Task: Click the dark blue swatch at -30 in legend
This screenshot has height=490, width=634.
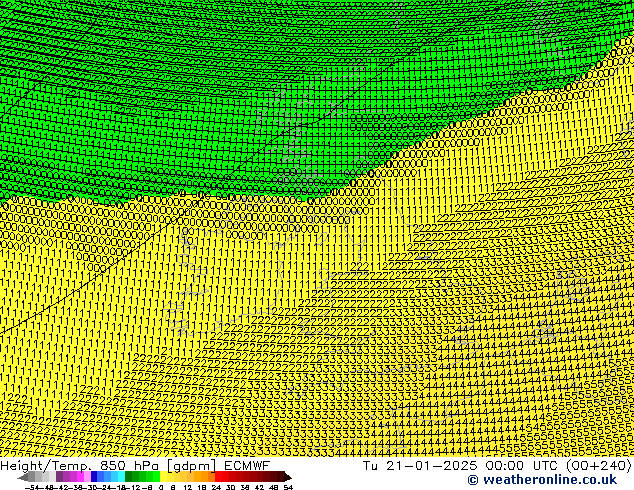Action: 94,476
